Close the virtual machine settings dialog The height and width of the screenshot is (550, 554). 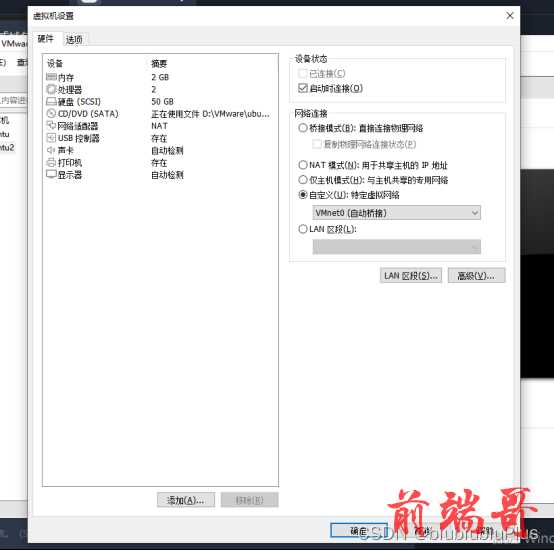click(x=509, y=16)
